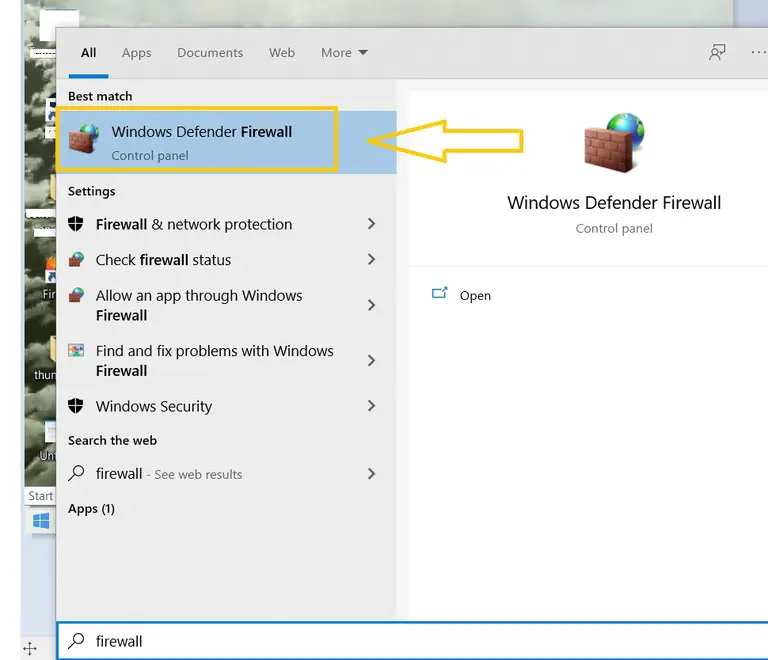Open the Windows Security setting
This screenshot has width=768, height=660.
point(226,406)
